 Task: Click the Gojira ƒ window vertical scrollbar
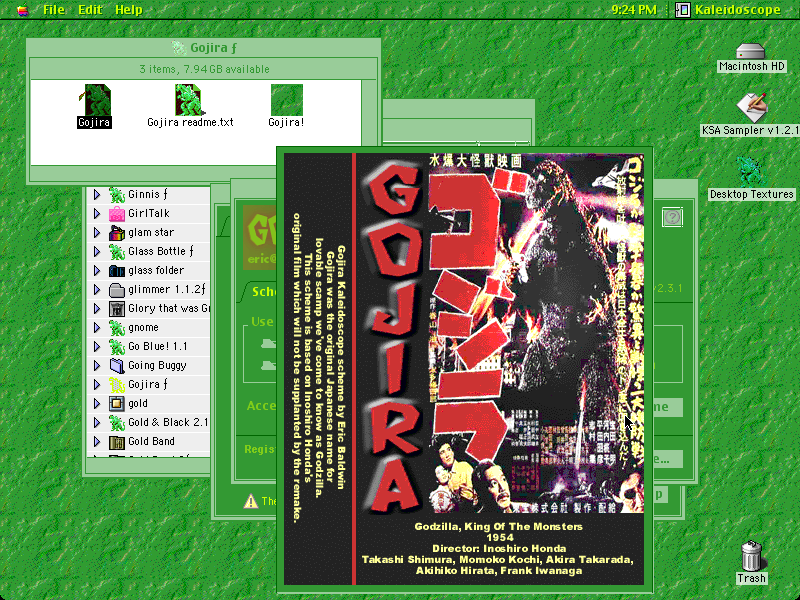click(x=369, y=122)
